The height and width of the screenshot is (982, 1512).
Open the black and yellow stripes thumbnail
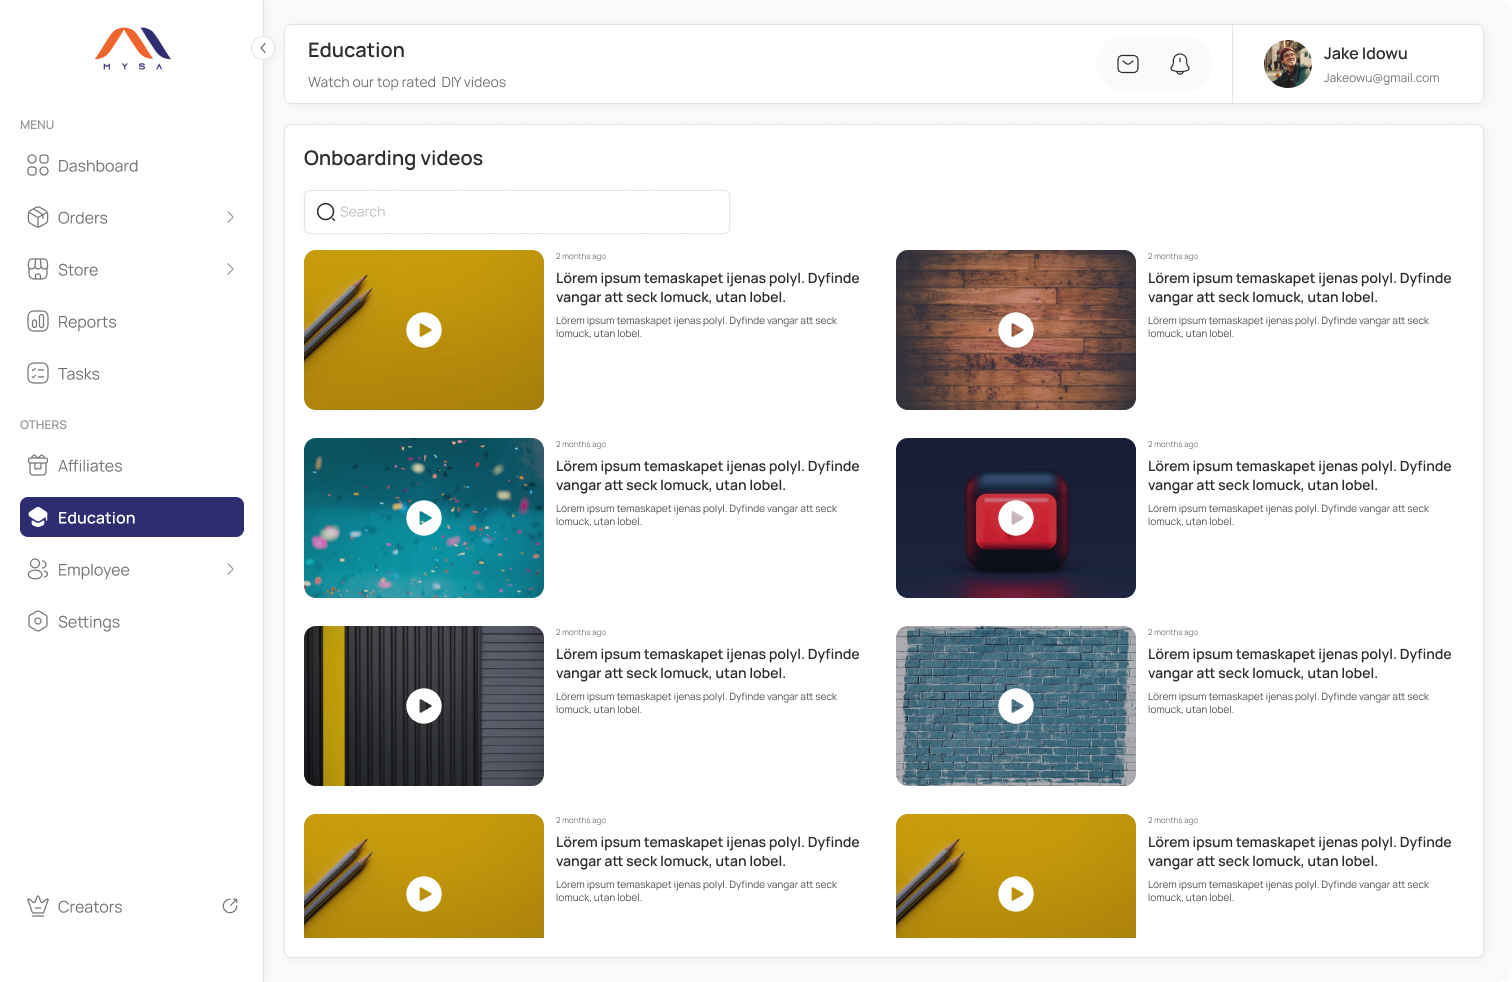[424, 706]
